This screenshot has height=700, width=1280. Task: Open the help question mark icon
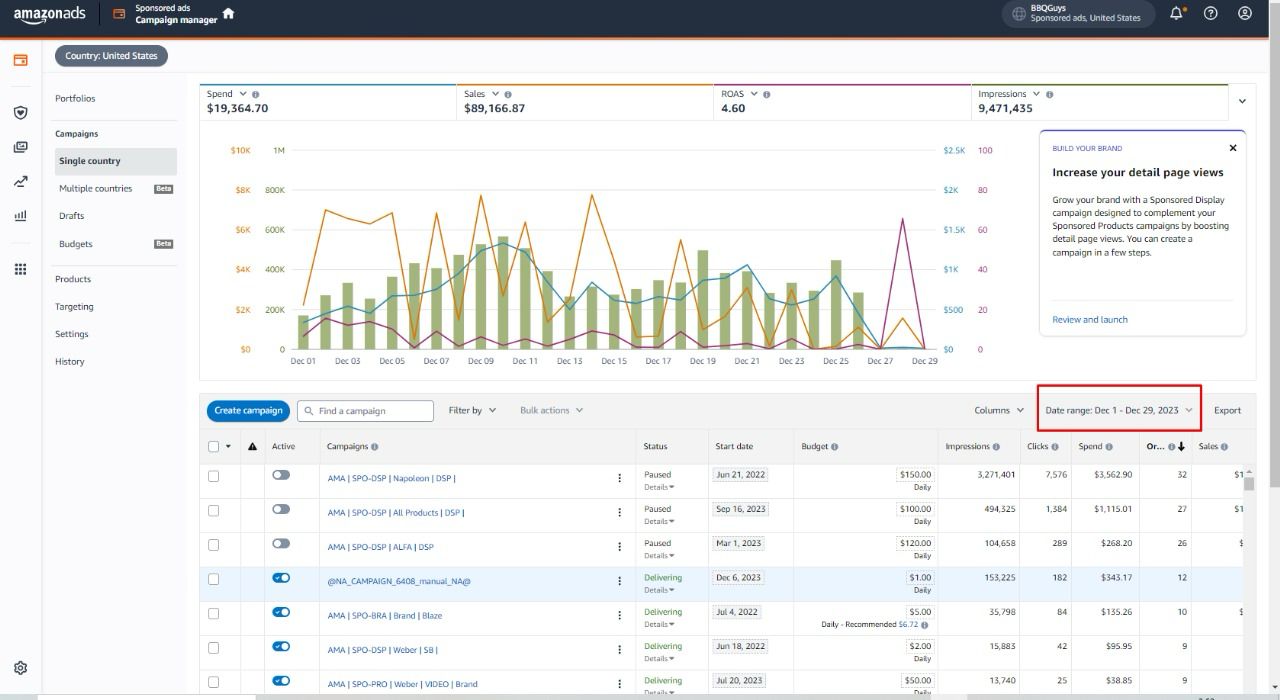1211,14
